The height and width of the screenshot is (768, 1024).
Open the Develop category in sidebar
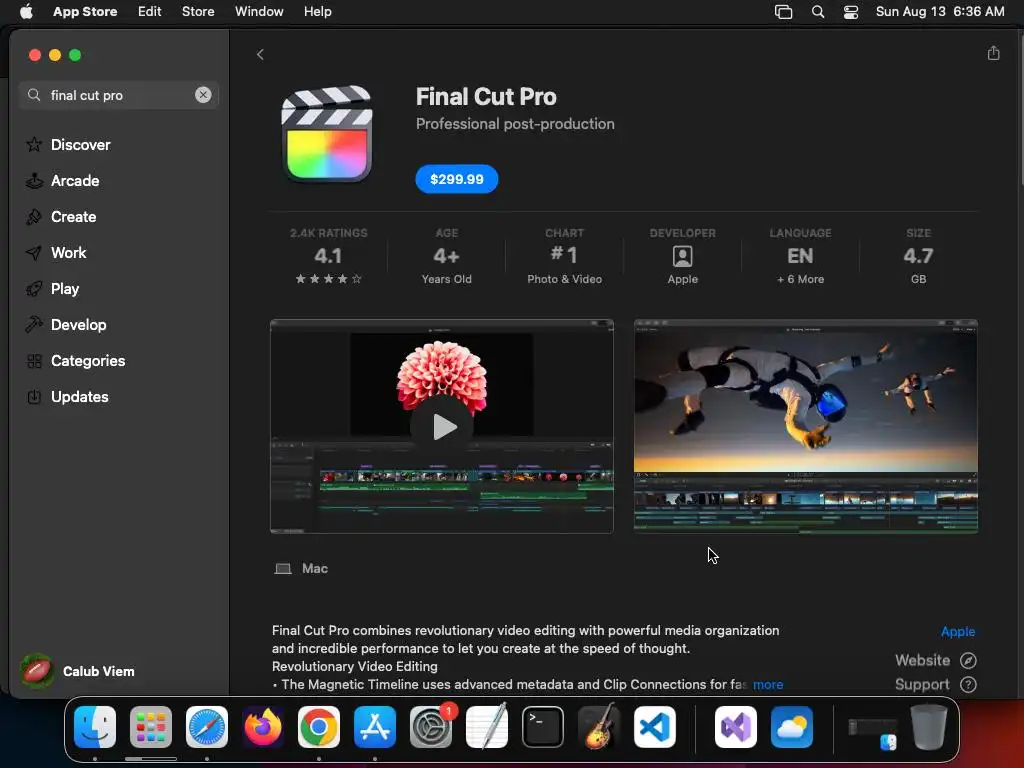66,325
